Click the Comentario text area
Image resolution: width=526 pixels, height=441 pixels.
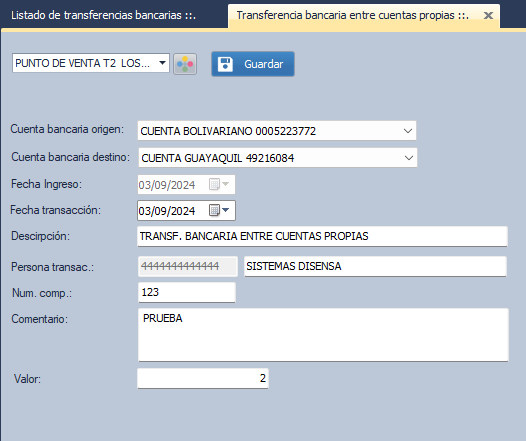point(323,335)
